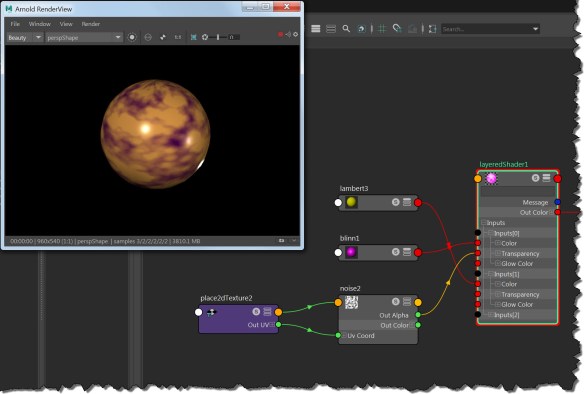584x394 pixels.
Task: Click the layeredShader1 pink swatch
Action: [492, 178]
